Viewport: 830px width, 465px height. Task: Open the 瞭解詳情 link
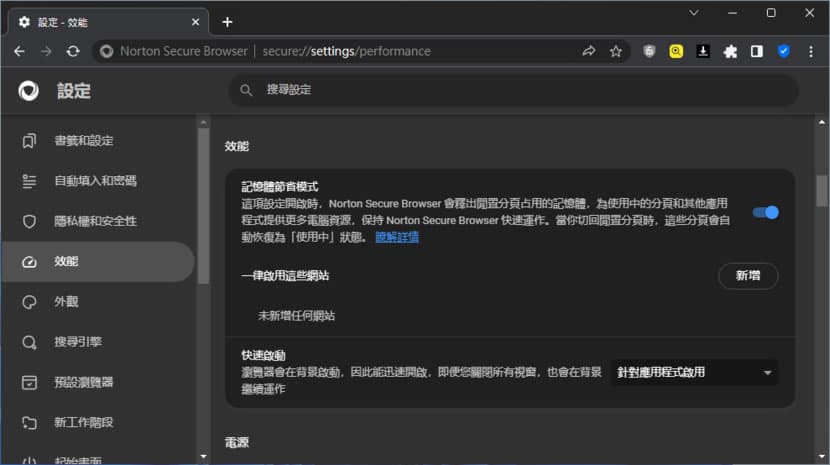[x=397, y=237]
